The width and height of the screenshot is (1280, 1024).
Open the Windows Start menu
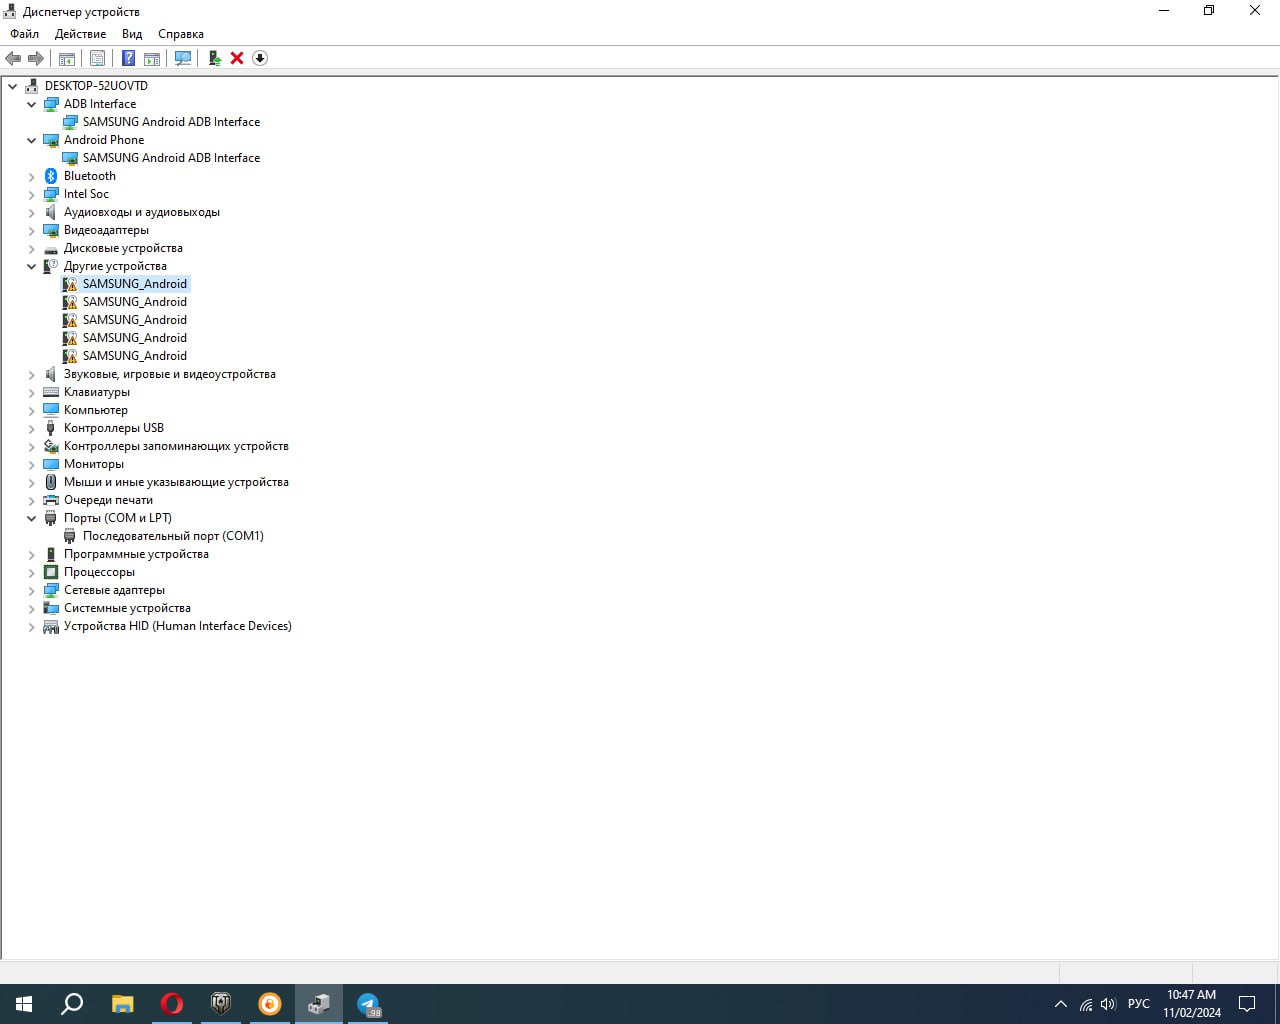pos(24,1004)
